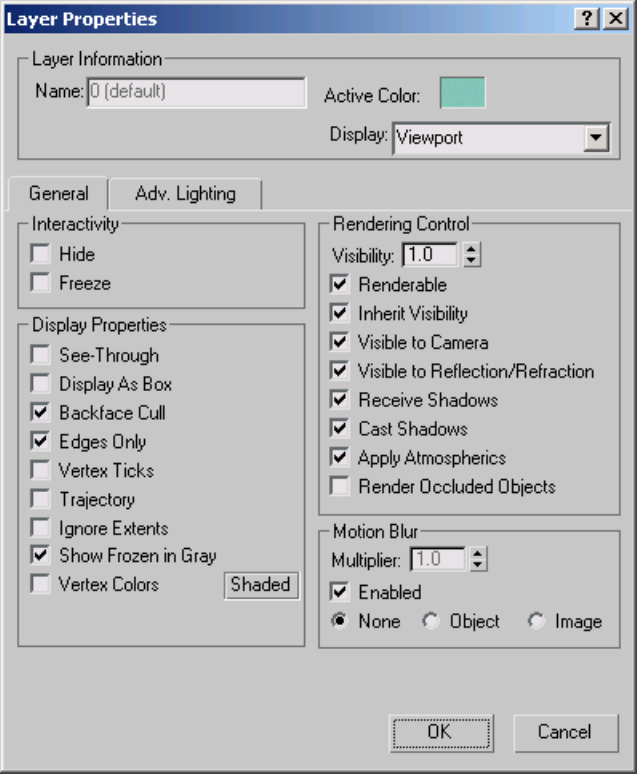
Task: Click the layer Name input field
Action: tap(196, 92)
